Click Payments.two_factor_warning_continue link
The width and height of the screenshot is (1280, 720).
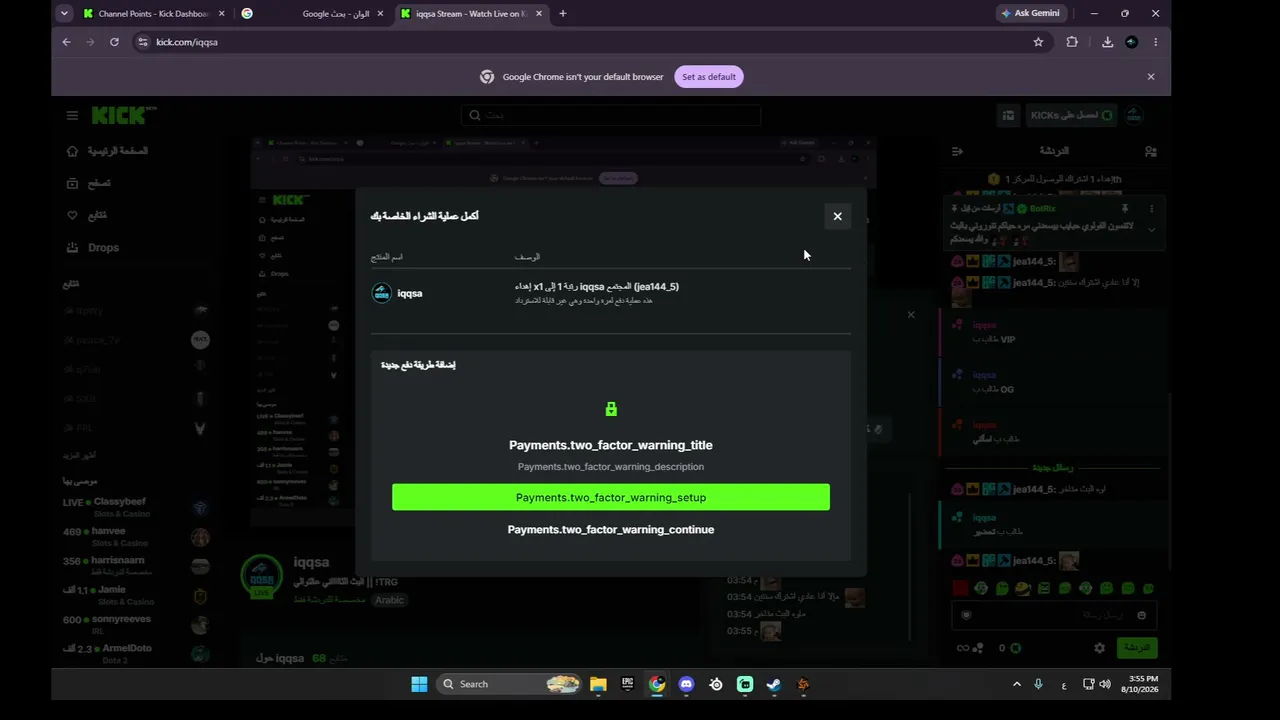tap(611, 529)
